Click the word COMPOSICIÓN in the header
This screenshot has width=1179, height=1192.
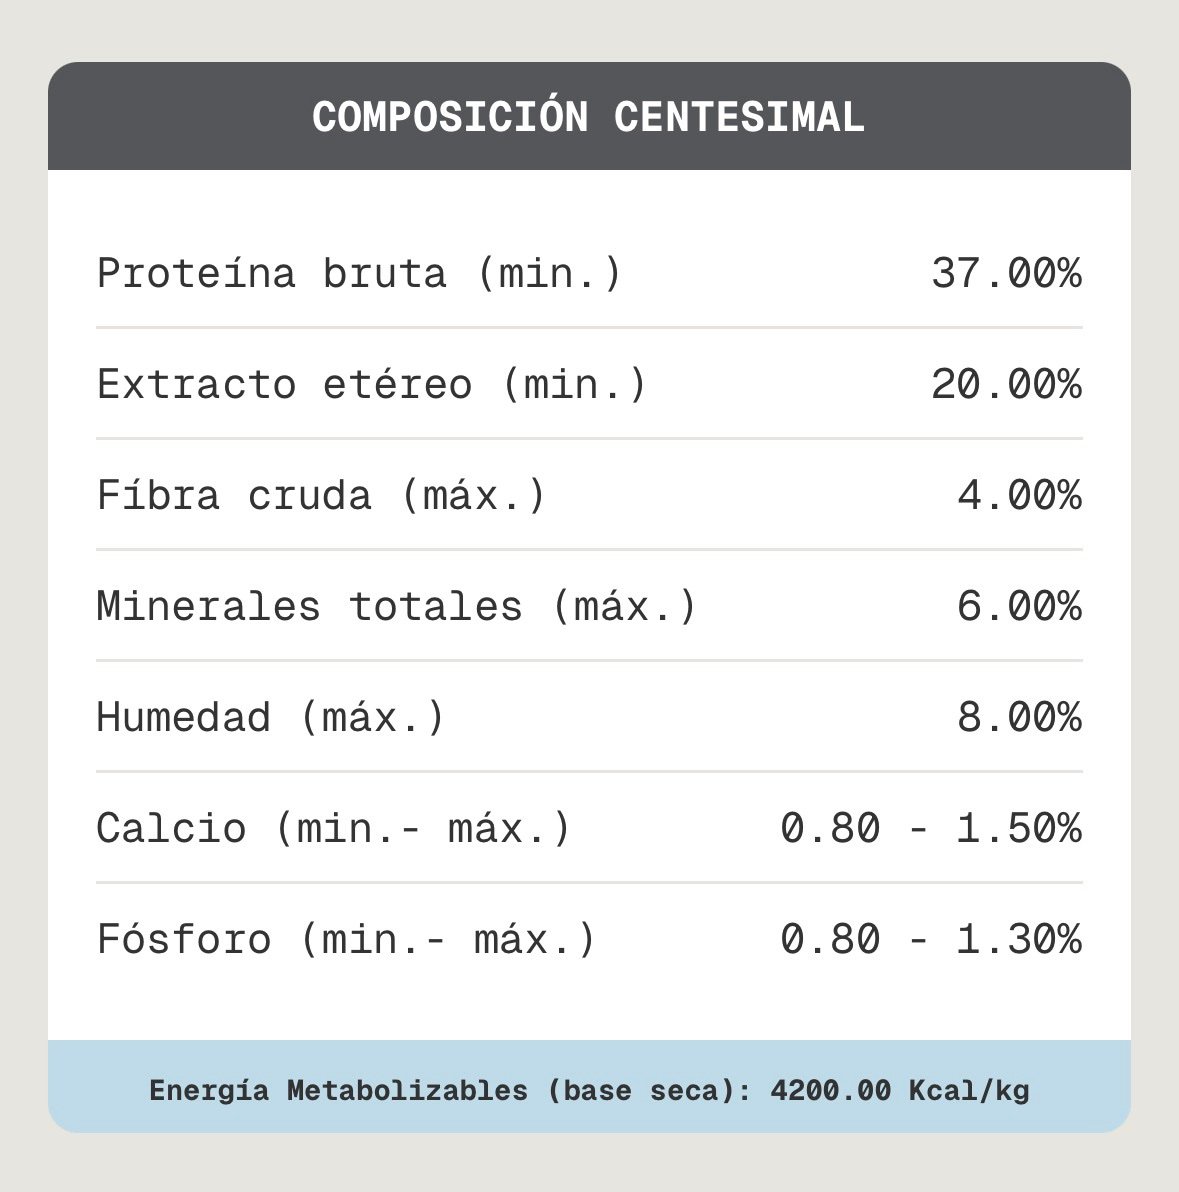tap(450, 116)
